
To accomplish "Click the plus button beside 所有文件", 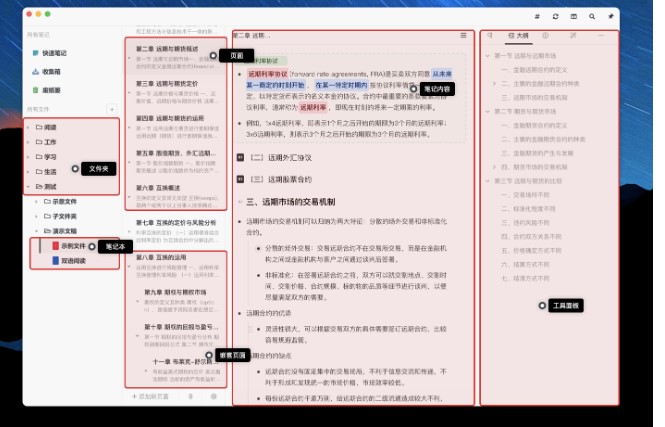I will pyautogui.click(x=111, y=108).
